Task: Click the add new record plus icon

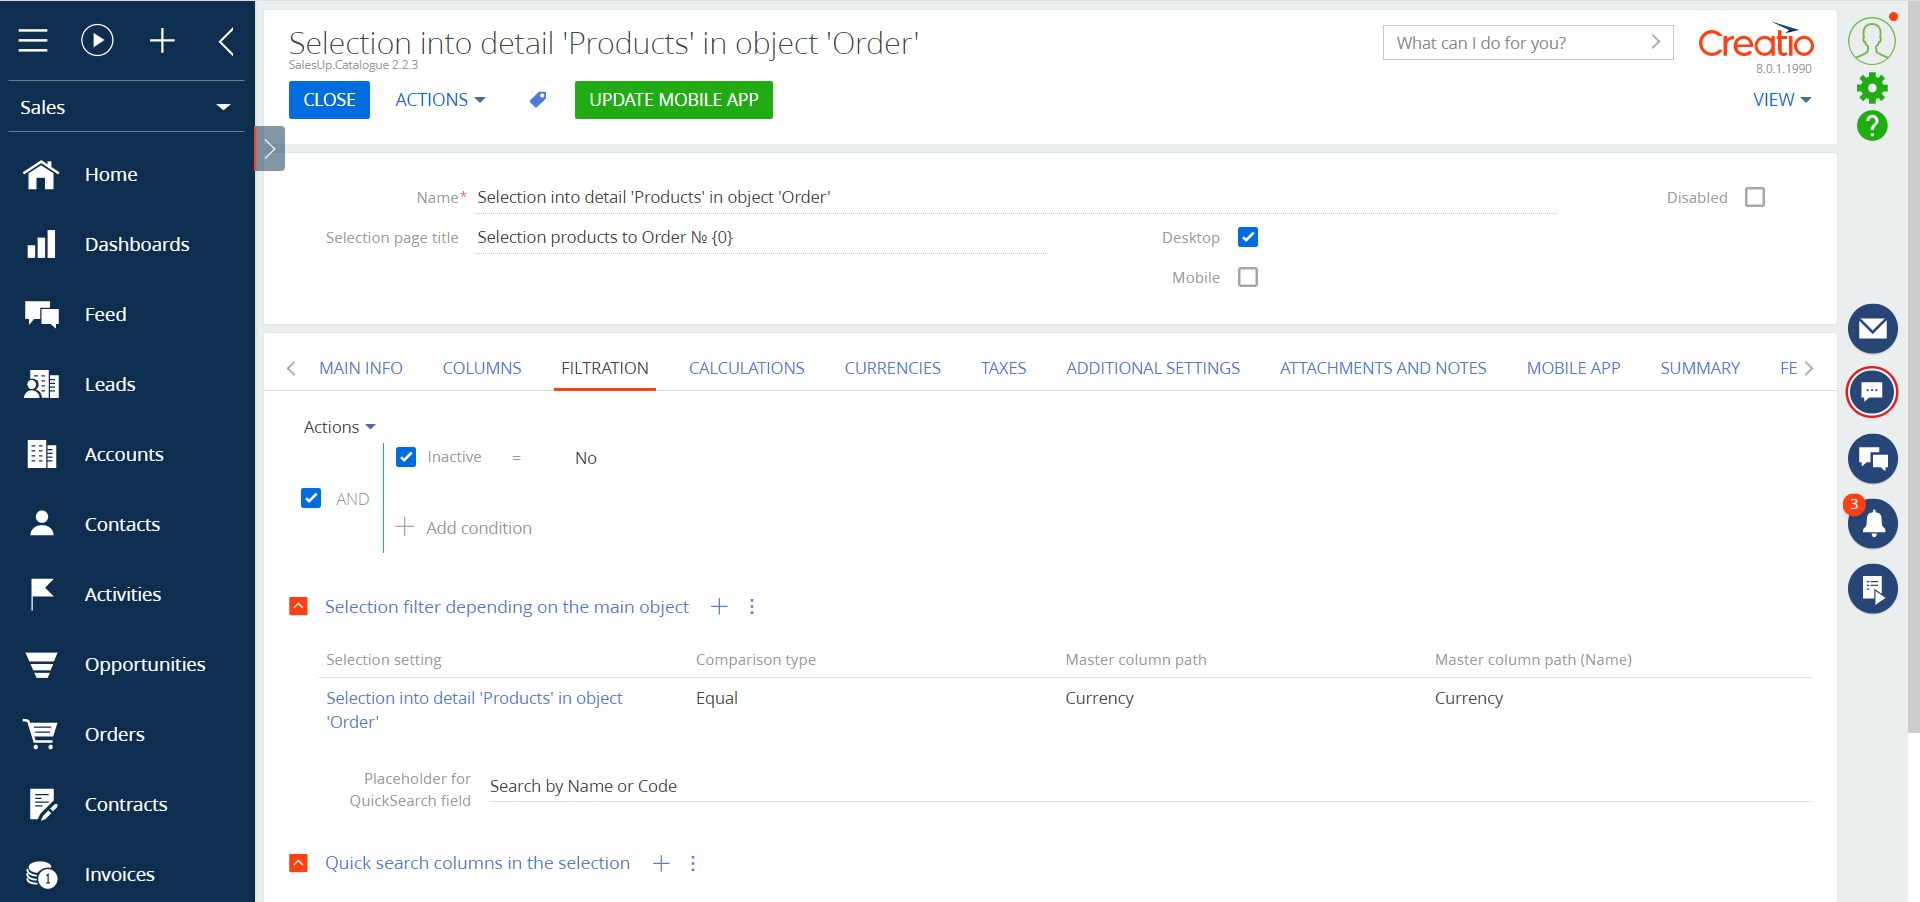Action: (x=162, y=40)
